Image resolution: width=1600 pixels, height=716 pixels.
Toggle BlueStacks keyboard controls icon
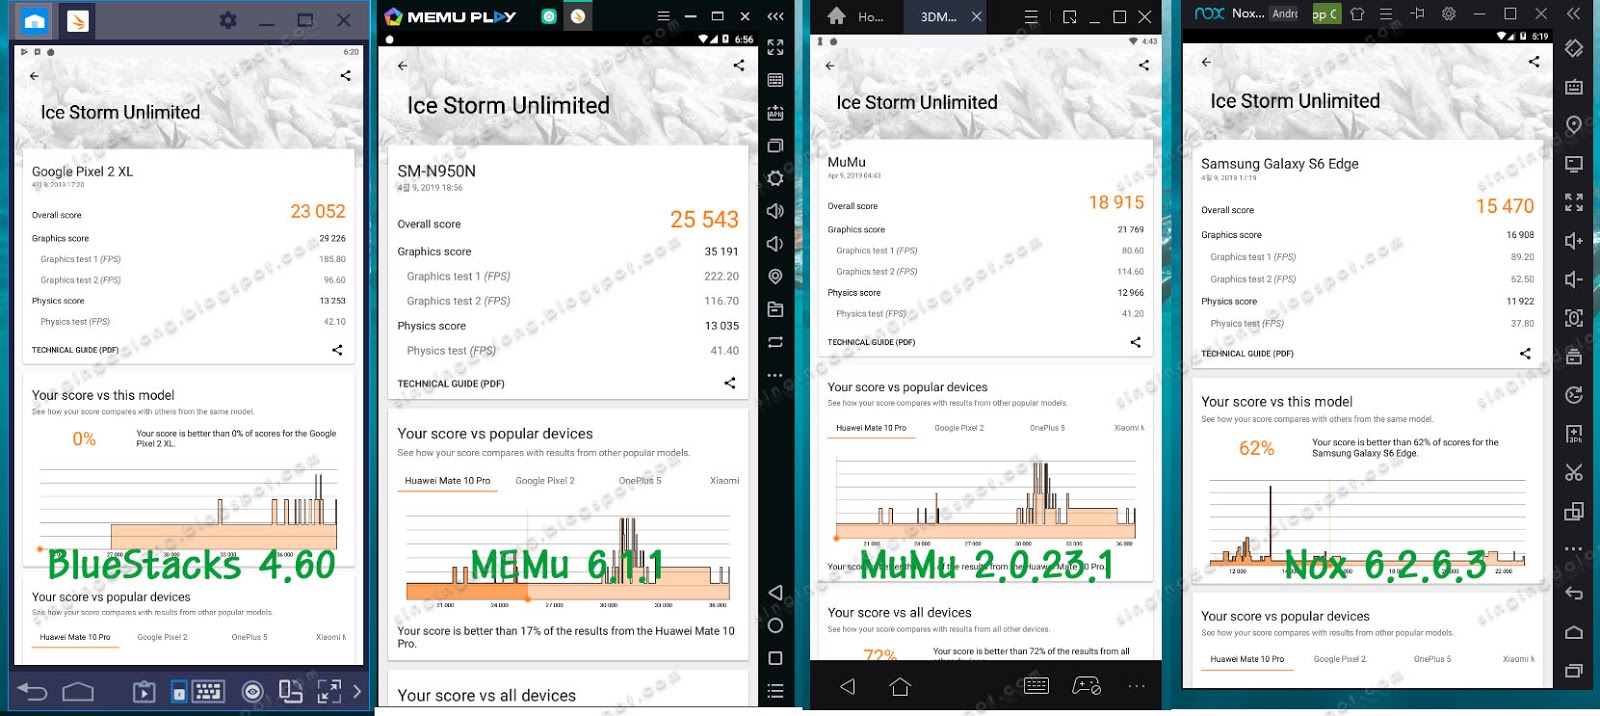[208, 691]
